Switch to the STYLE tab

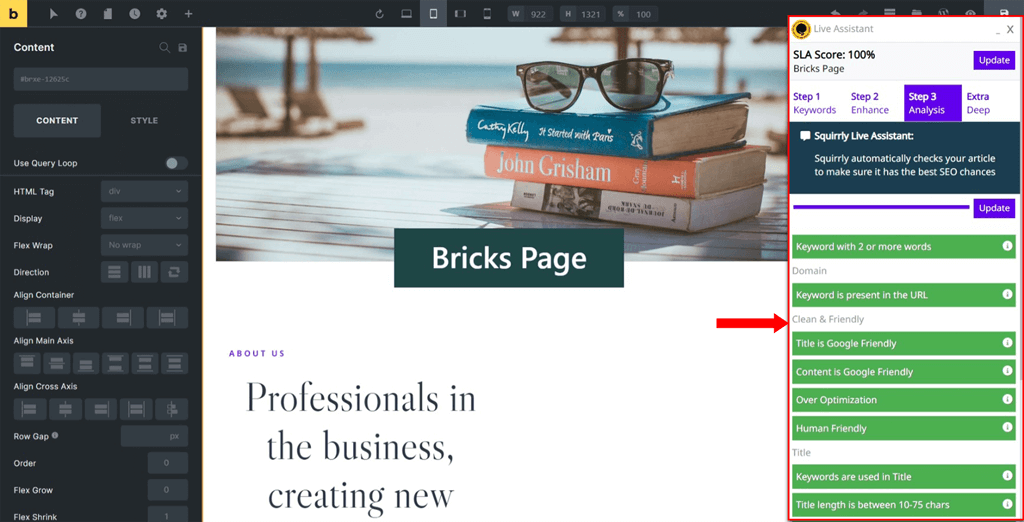144,120
